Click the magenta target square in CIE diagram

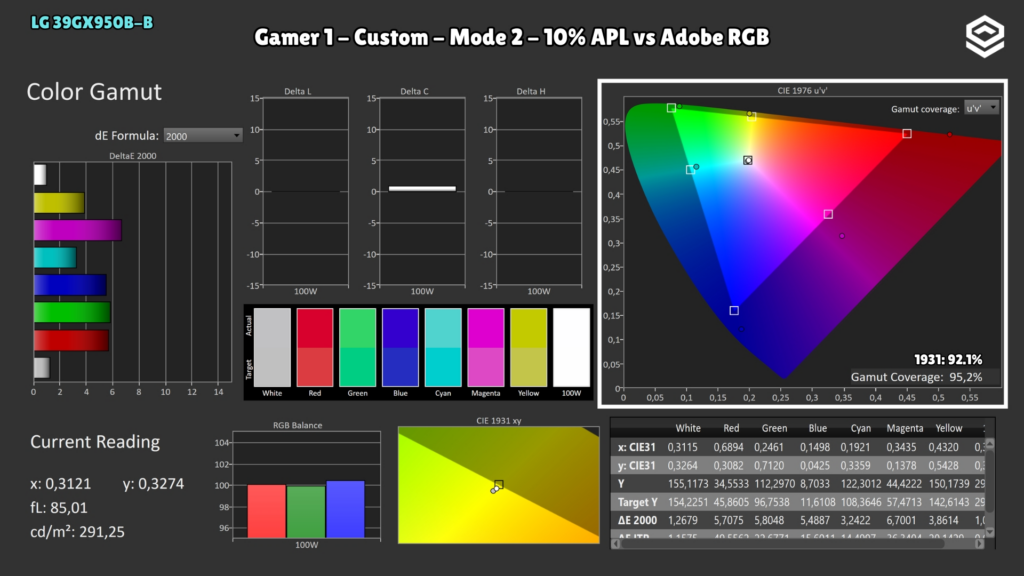[x=828, y=214]
